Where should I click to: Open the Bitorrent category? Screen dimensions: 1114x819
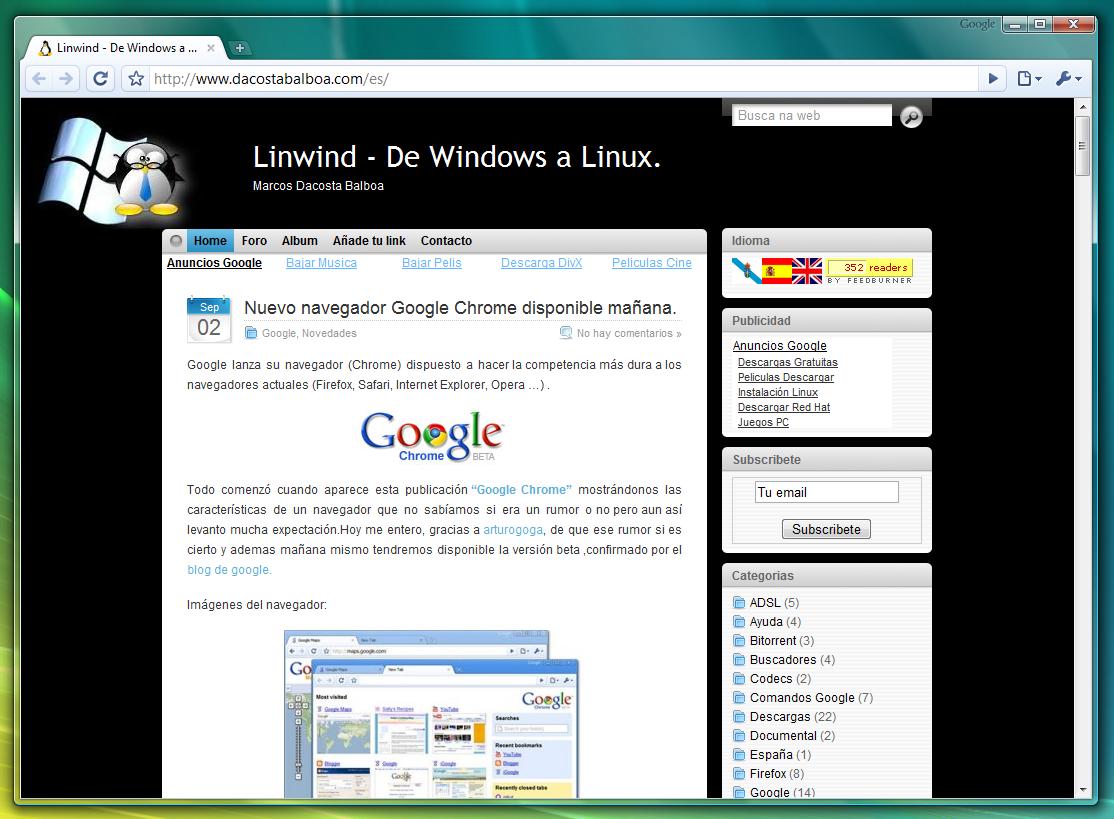click(773, 641)
